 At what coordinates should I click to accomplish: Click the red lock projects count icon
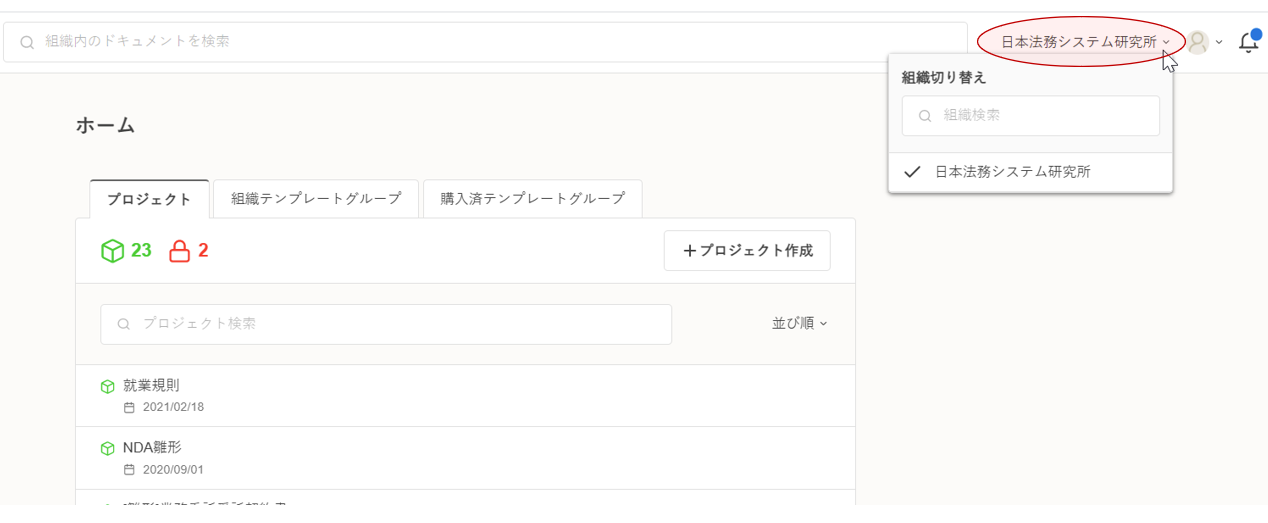pyautogui.click(x=179, y=251)
